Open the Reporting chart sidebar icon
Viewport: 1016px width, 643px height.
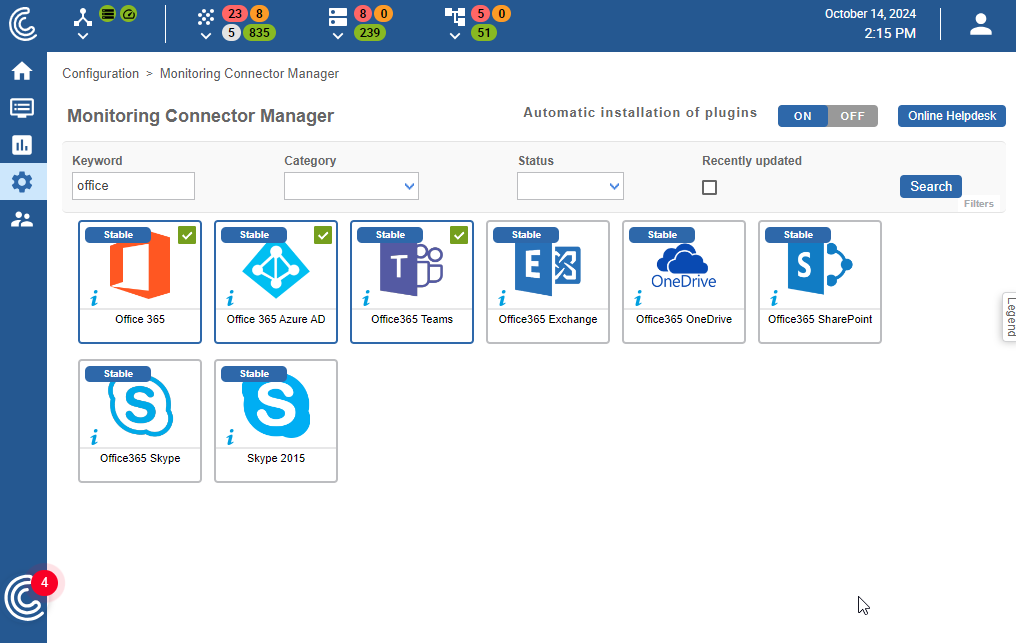pyautogui.click(x=22, y=145)
